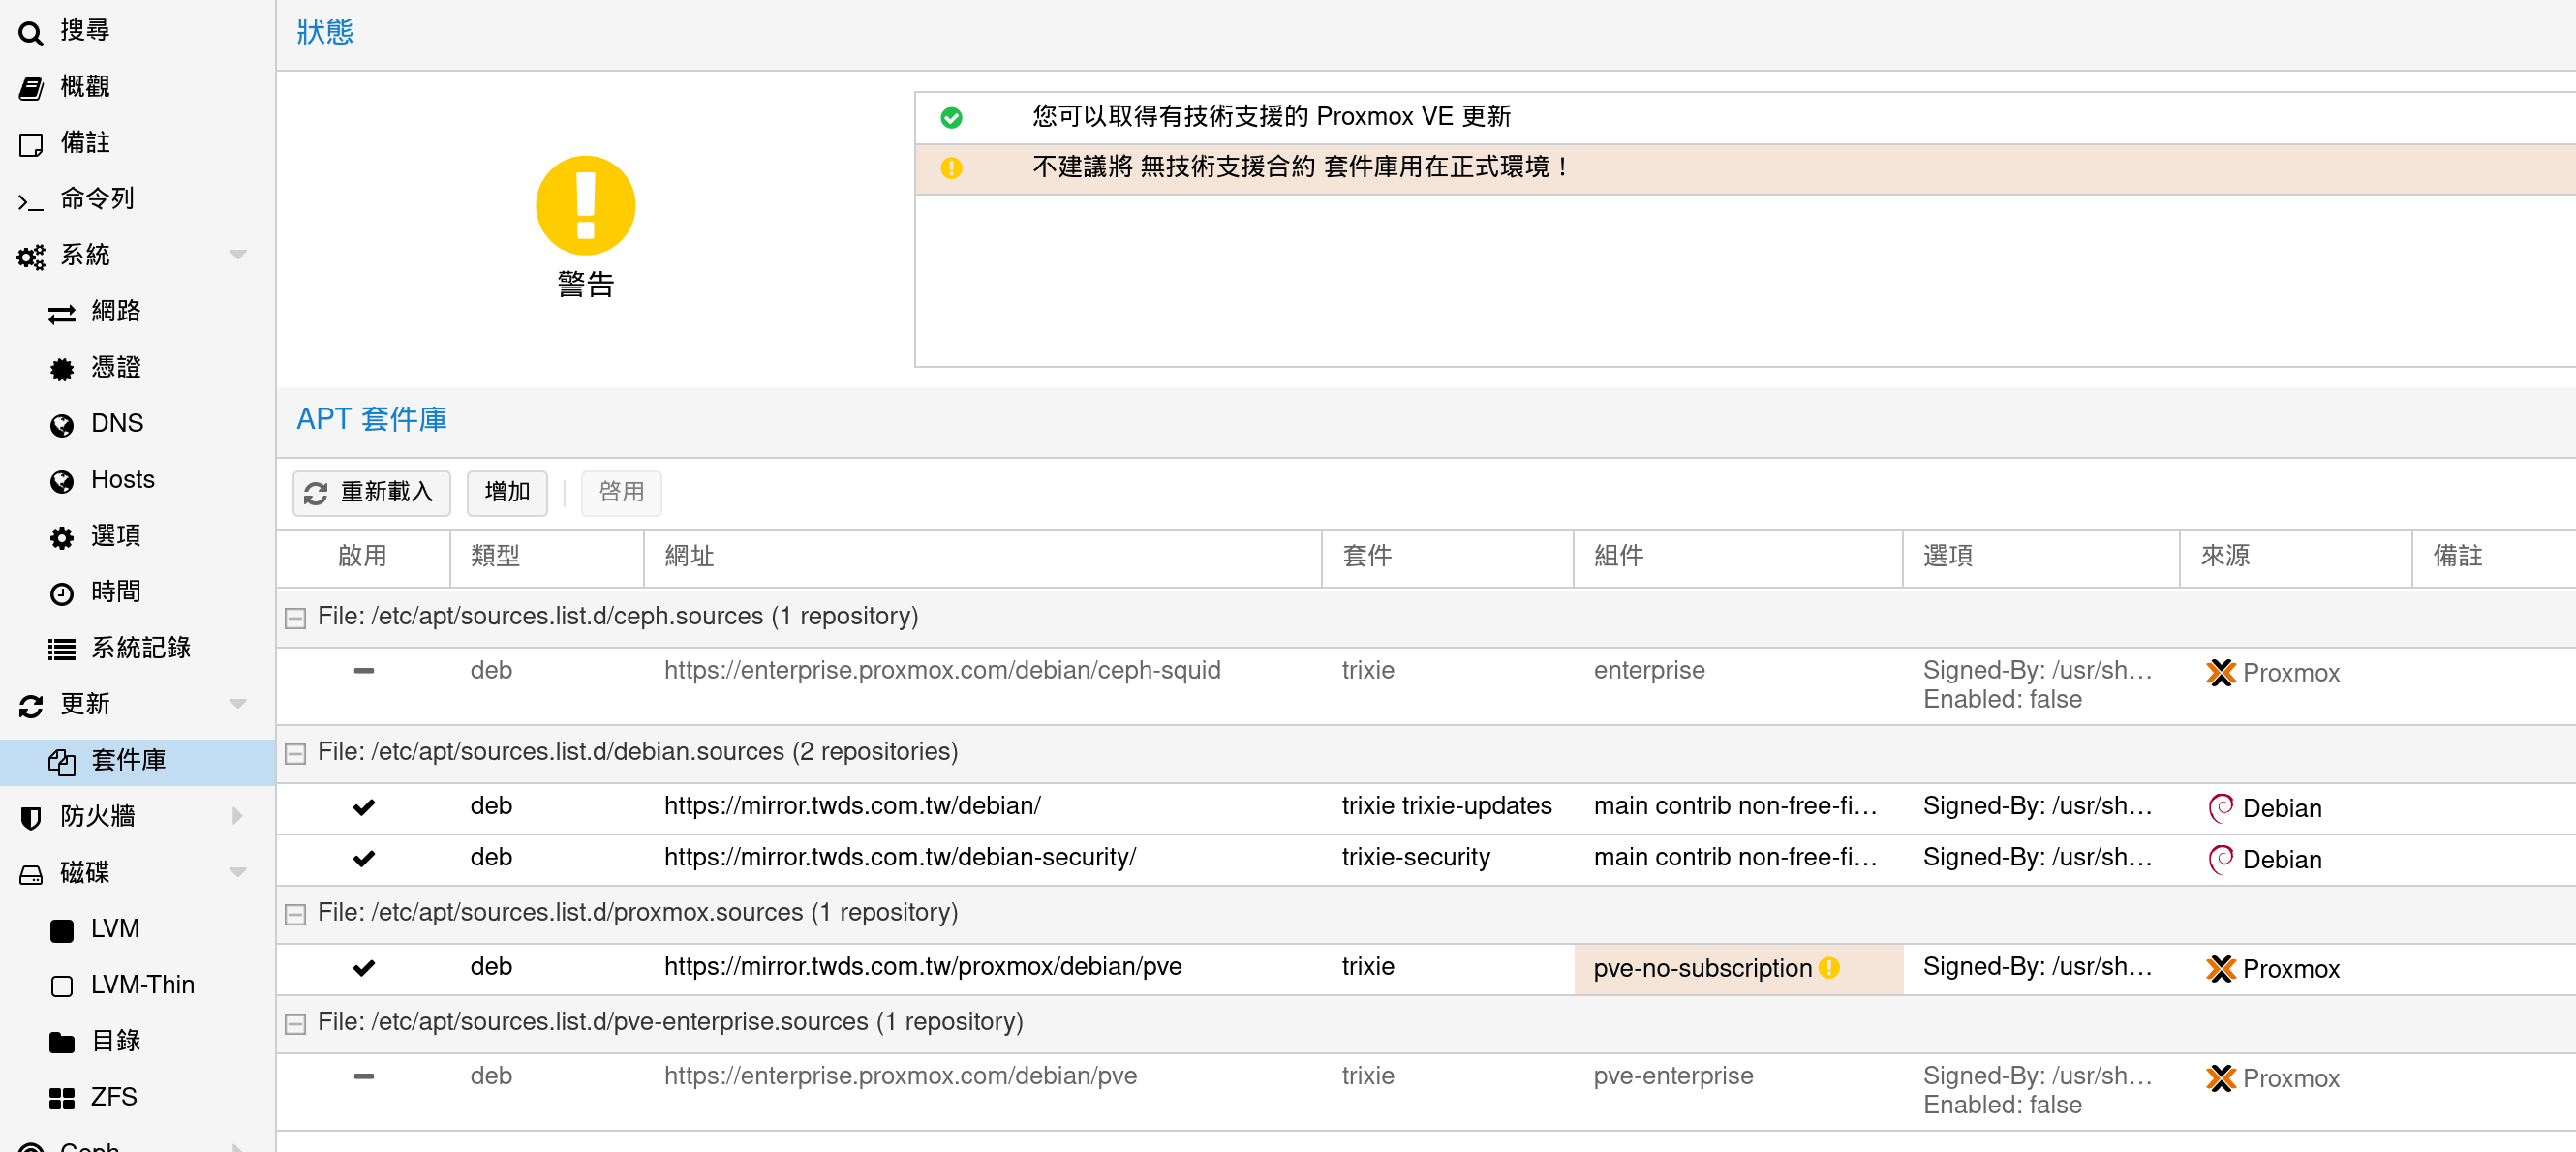Sort by the 來源 column header

tap(2295, 557)
